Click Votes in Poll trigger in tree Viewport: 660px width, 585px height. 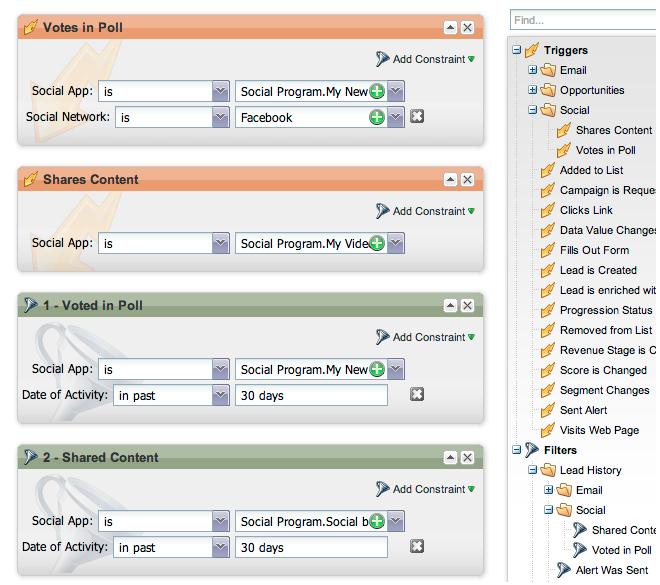605,150
